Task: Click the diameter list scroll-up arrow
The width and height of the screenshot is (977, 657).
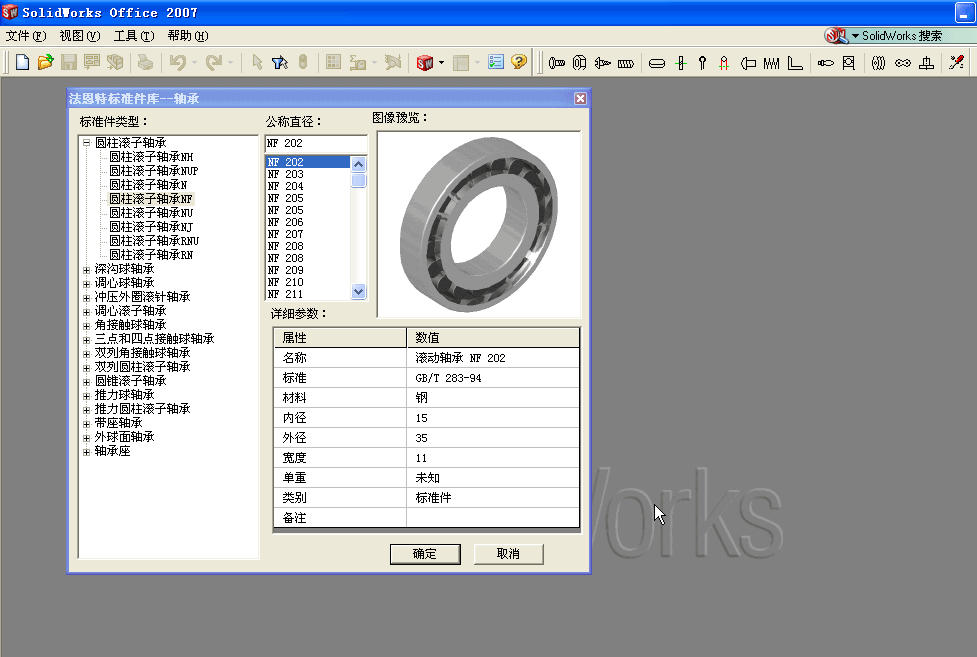Action: coord(358,164)
